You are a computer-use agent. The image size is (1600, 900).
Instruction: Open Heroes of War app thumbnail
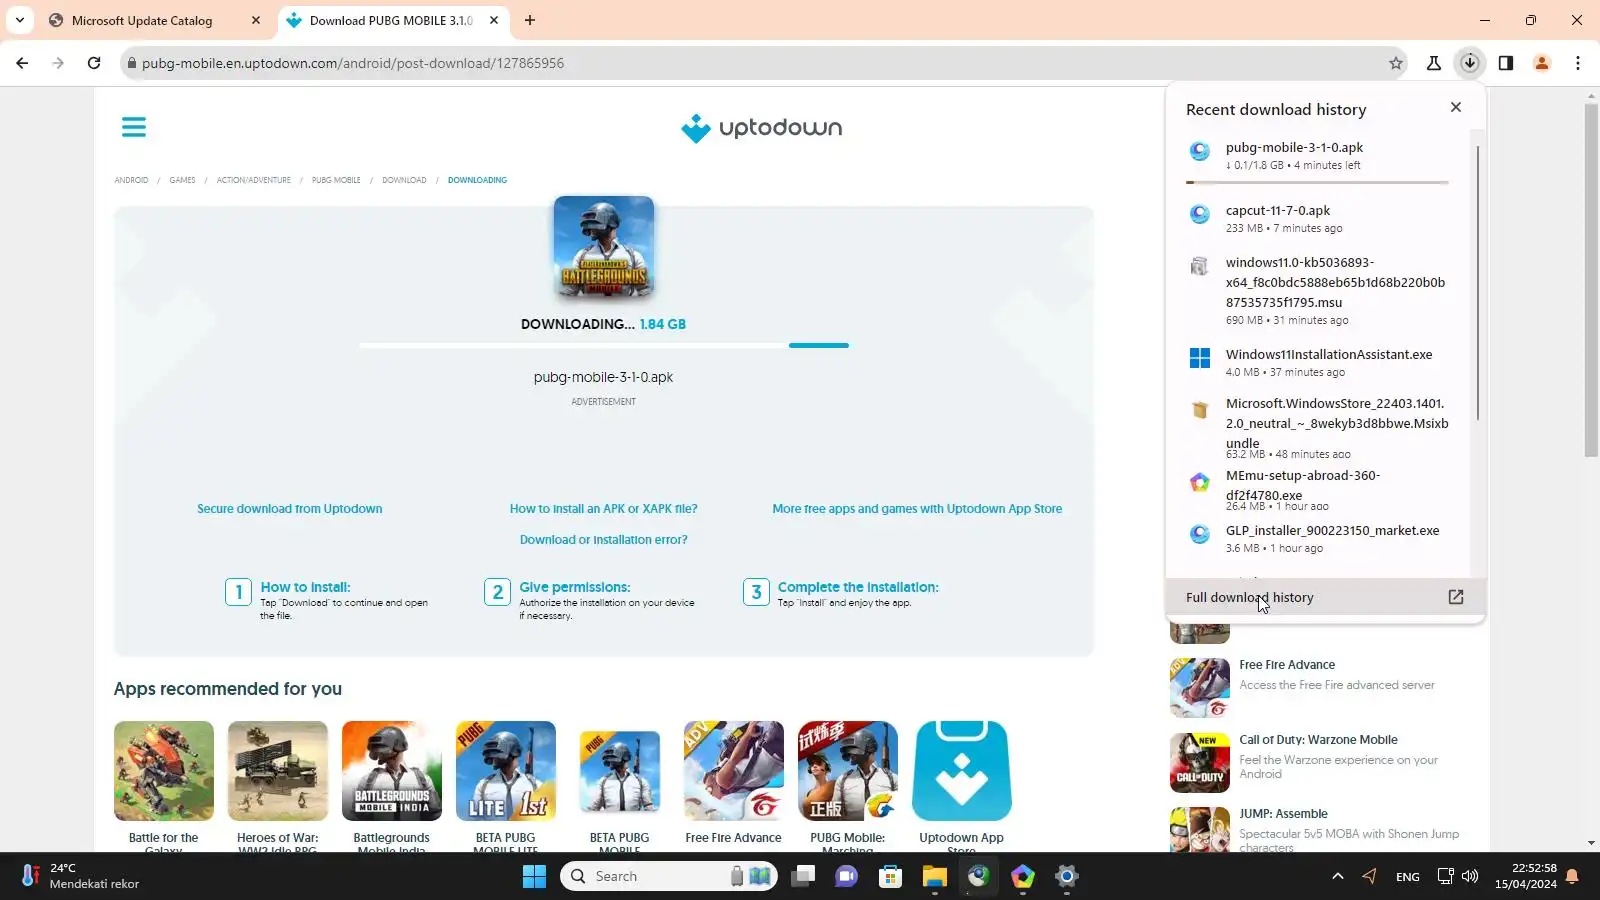tap(278, 771)
